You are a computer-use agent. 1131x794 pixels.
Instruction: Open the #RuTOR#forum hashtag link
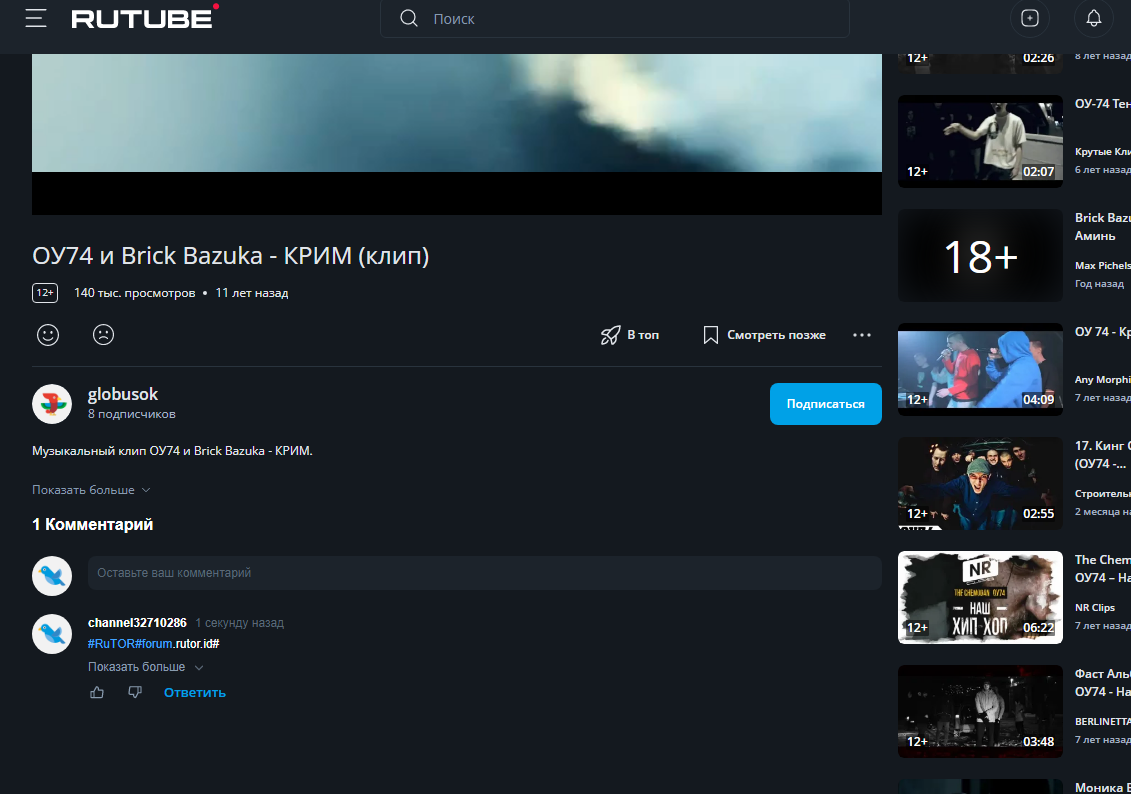coord(131,643)
